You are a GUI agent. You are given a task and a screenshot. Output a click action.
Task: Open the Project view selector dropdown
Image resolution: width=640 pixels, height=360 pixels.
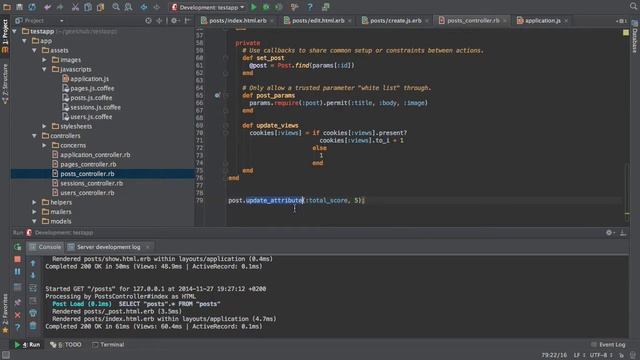(40, 20)
